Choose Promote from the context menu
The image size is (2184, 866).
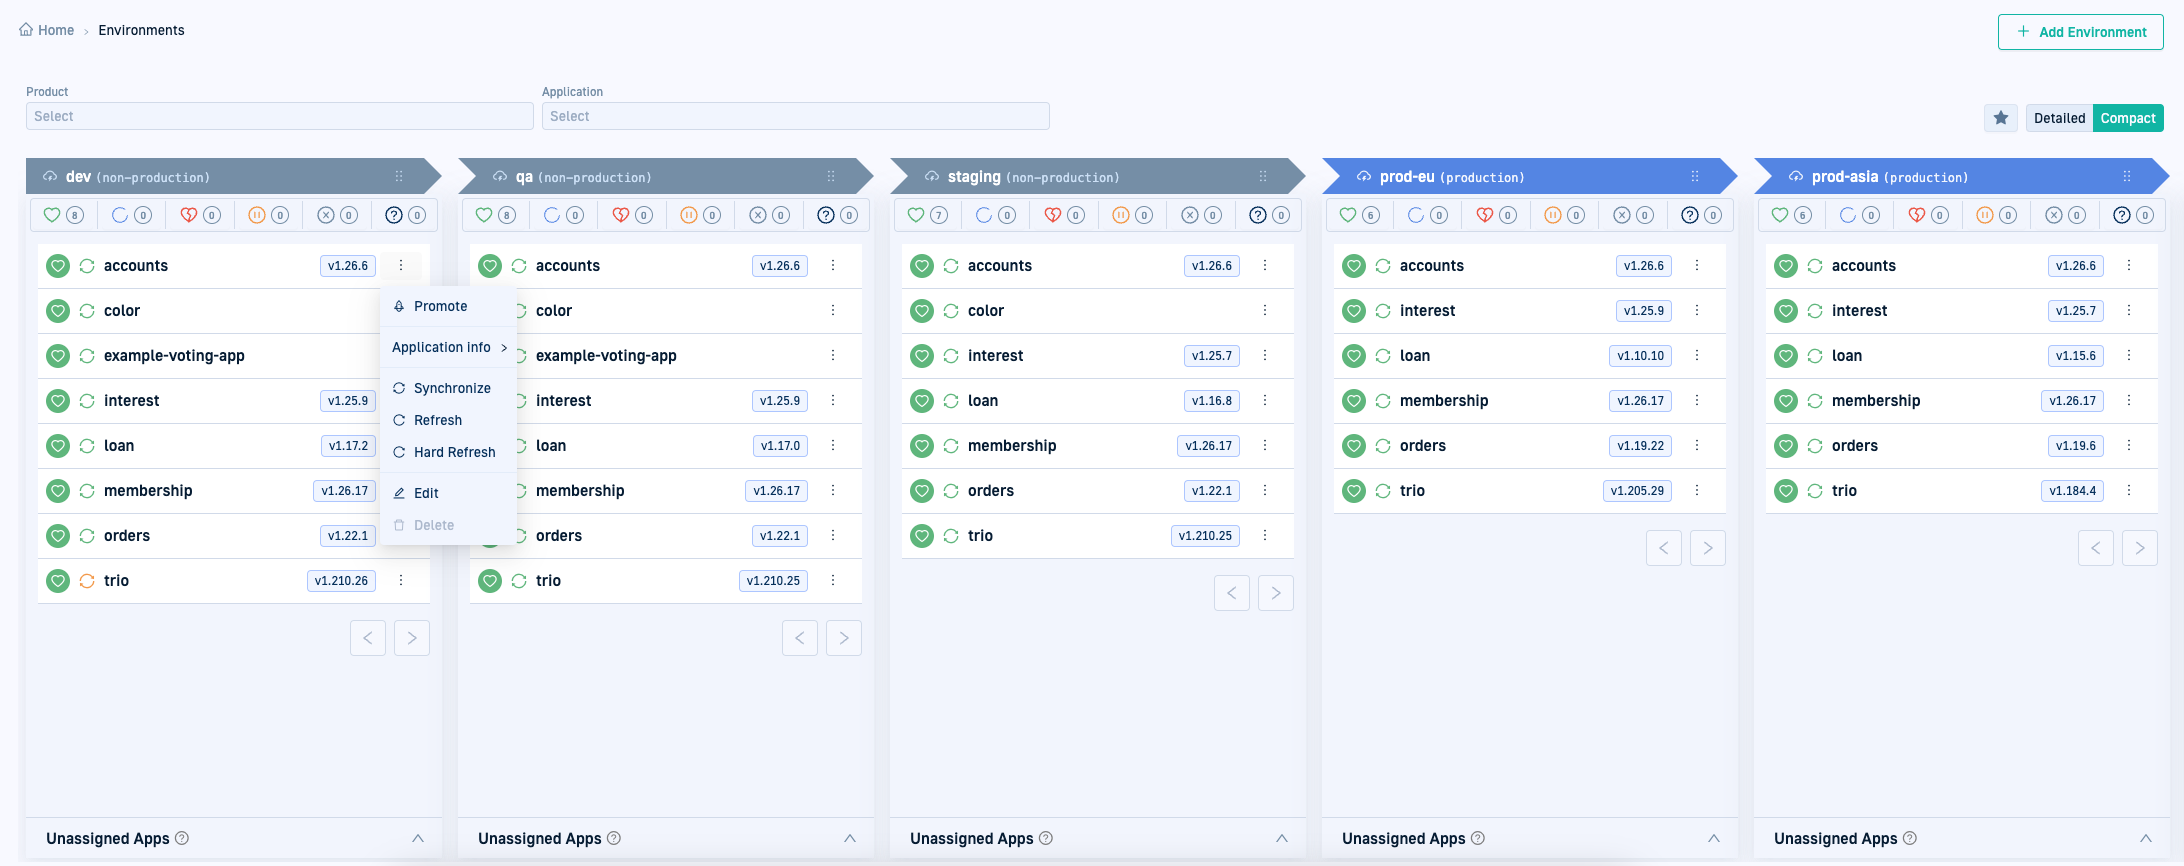click(440, 306)
